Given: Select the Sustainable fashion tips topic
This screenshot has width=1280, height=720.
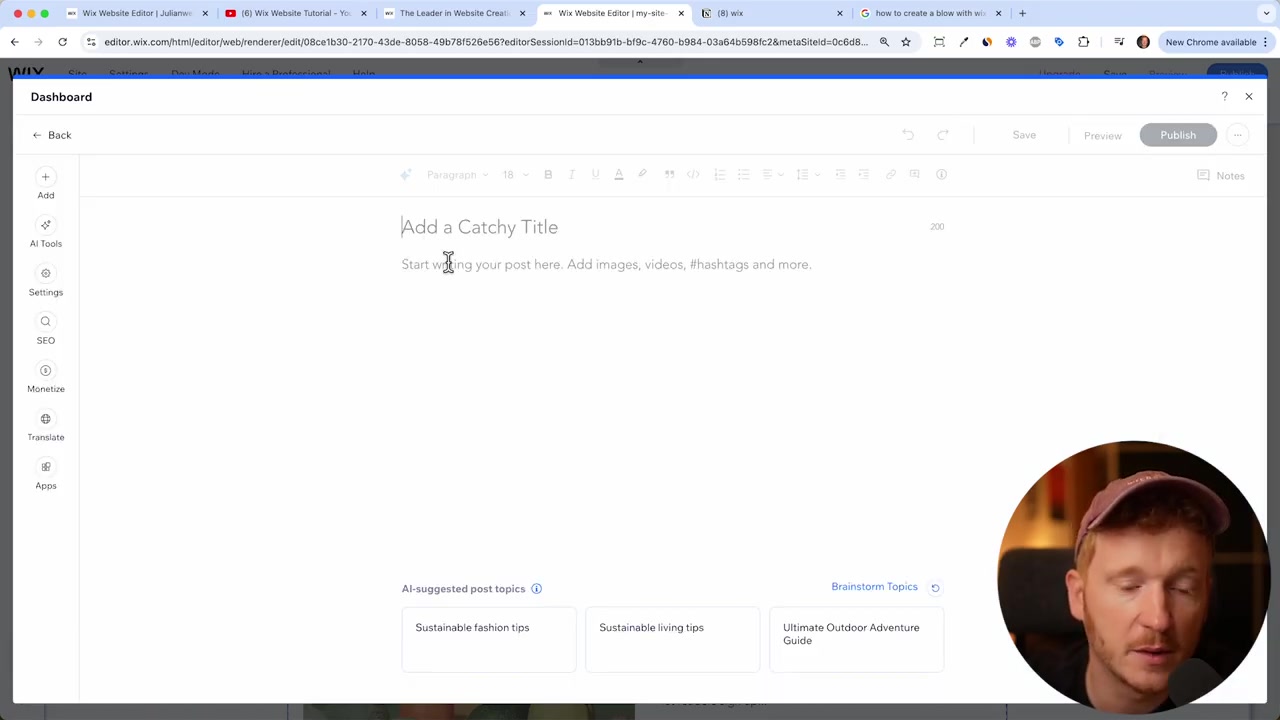Looking at the screenshot, I should 489,639.
